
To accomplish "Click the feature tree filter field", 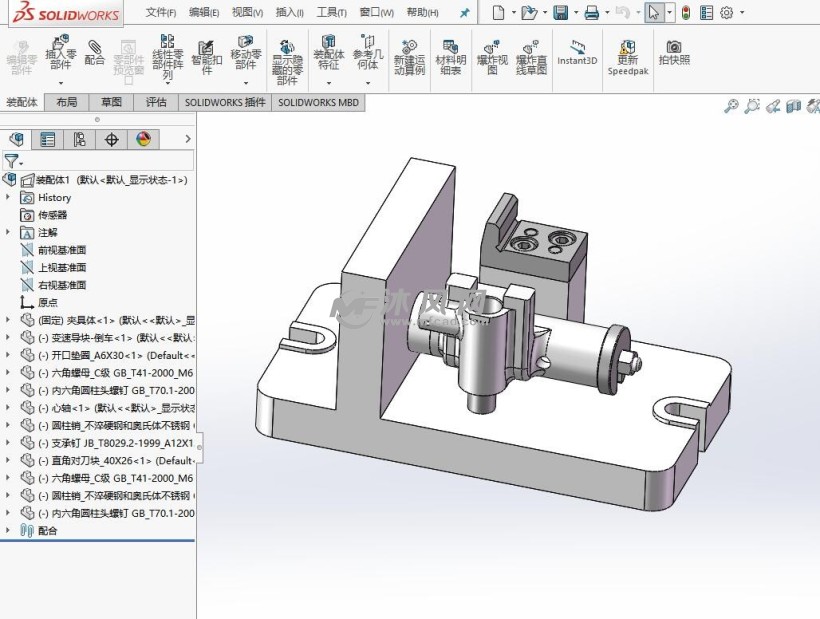I will tap(100, 160).
